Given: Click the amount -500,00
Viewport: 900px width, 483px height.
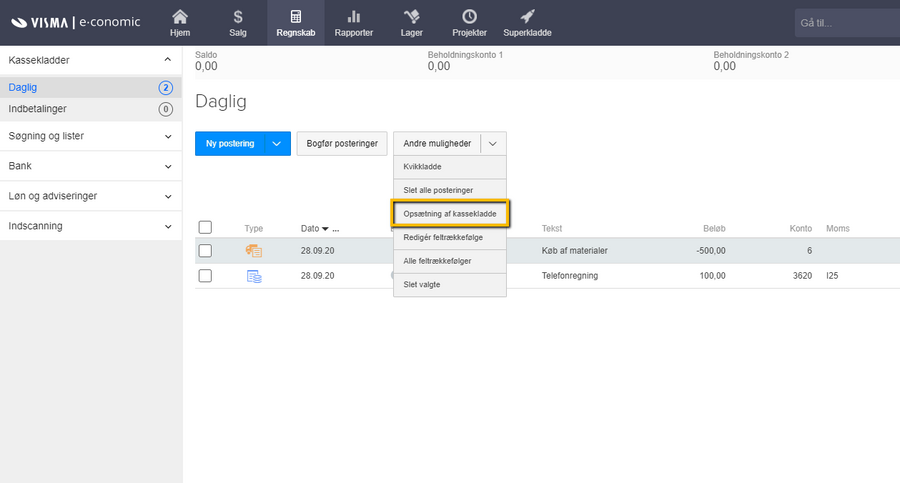Looking at the screenshot, I should [x=711, y=251].
